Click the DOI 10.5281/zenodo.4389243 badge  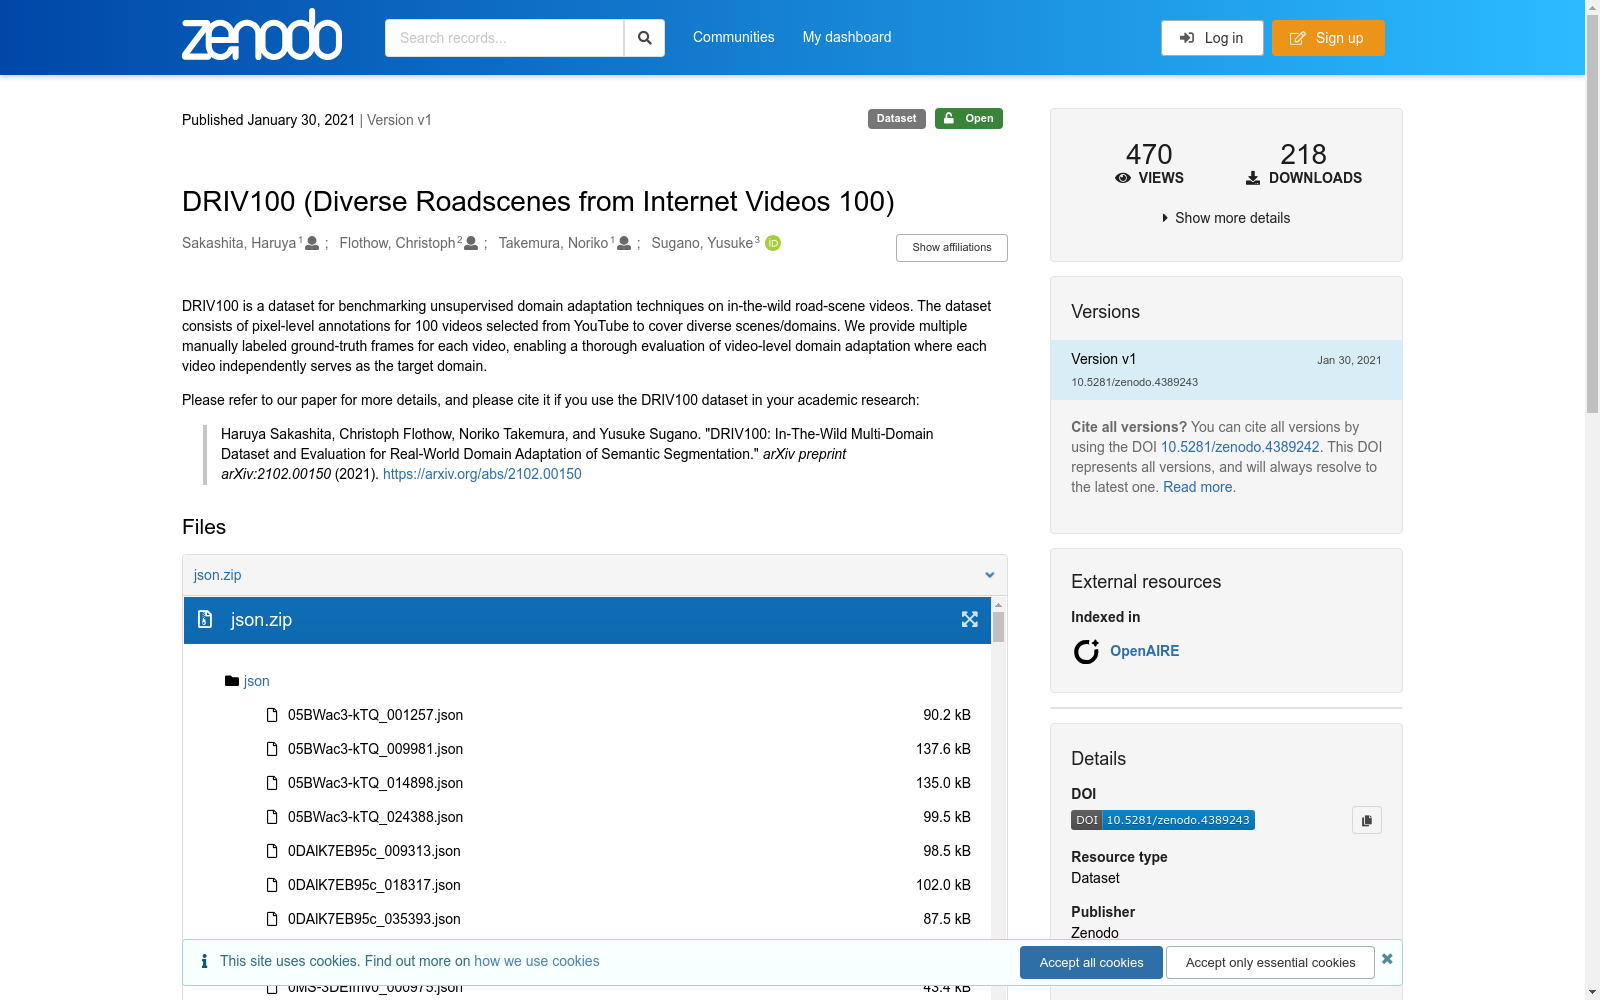point(1163,820)
